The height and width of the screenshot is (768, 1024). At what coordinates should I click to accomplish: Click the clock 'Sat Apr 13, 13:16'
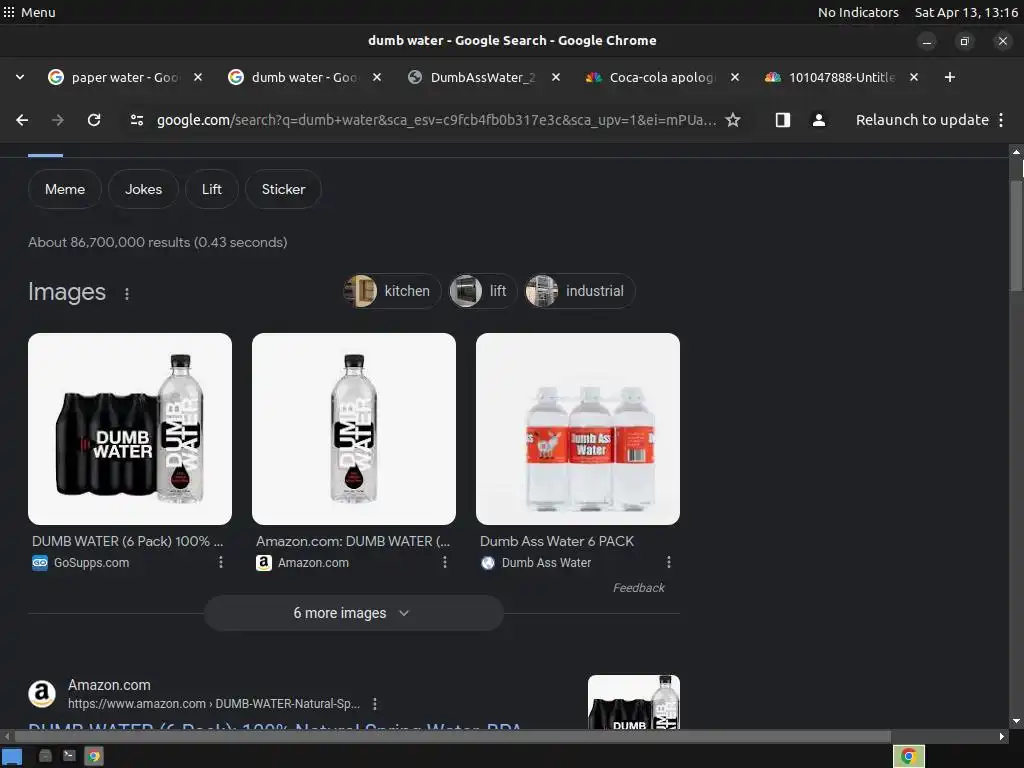click(966, 12)
